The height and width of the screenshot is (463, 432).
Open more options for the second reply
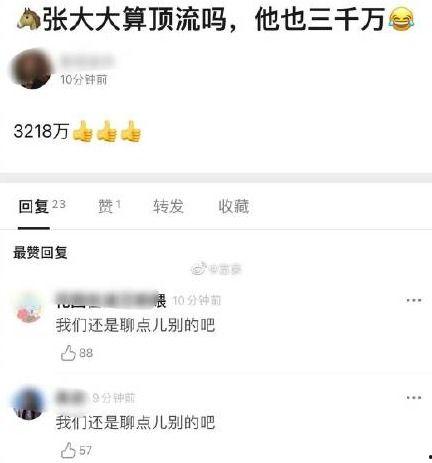click(x=414, y=397)
